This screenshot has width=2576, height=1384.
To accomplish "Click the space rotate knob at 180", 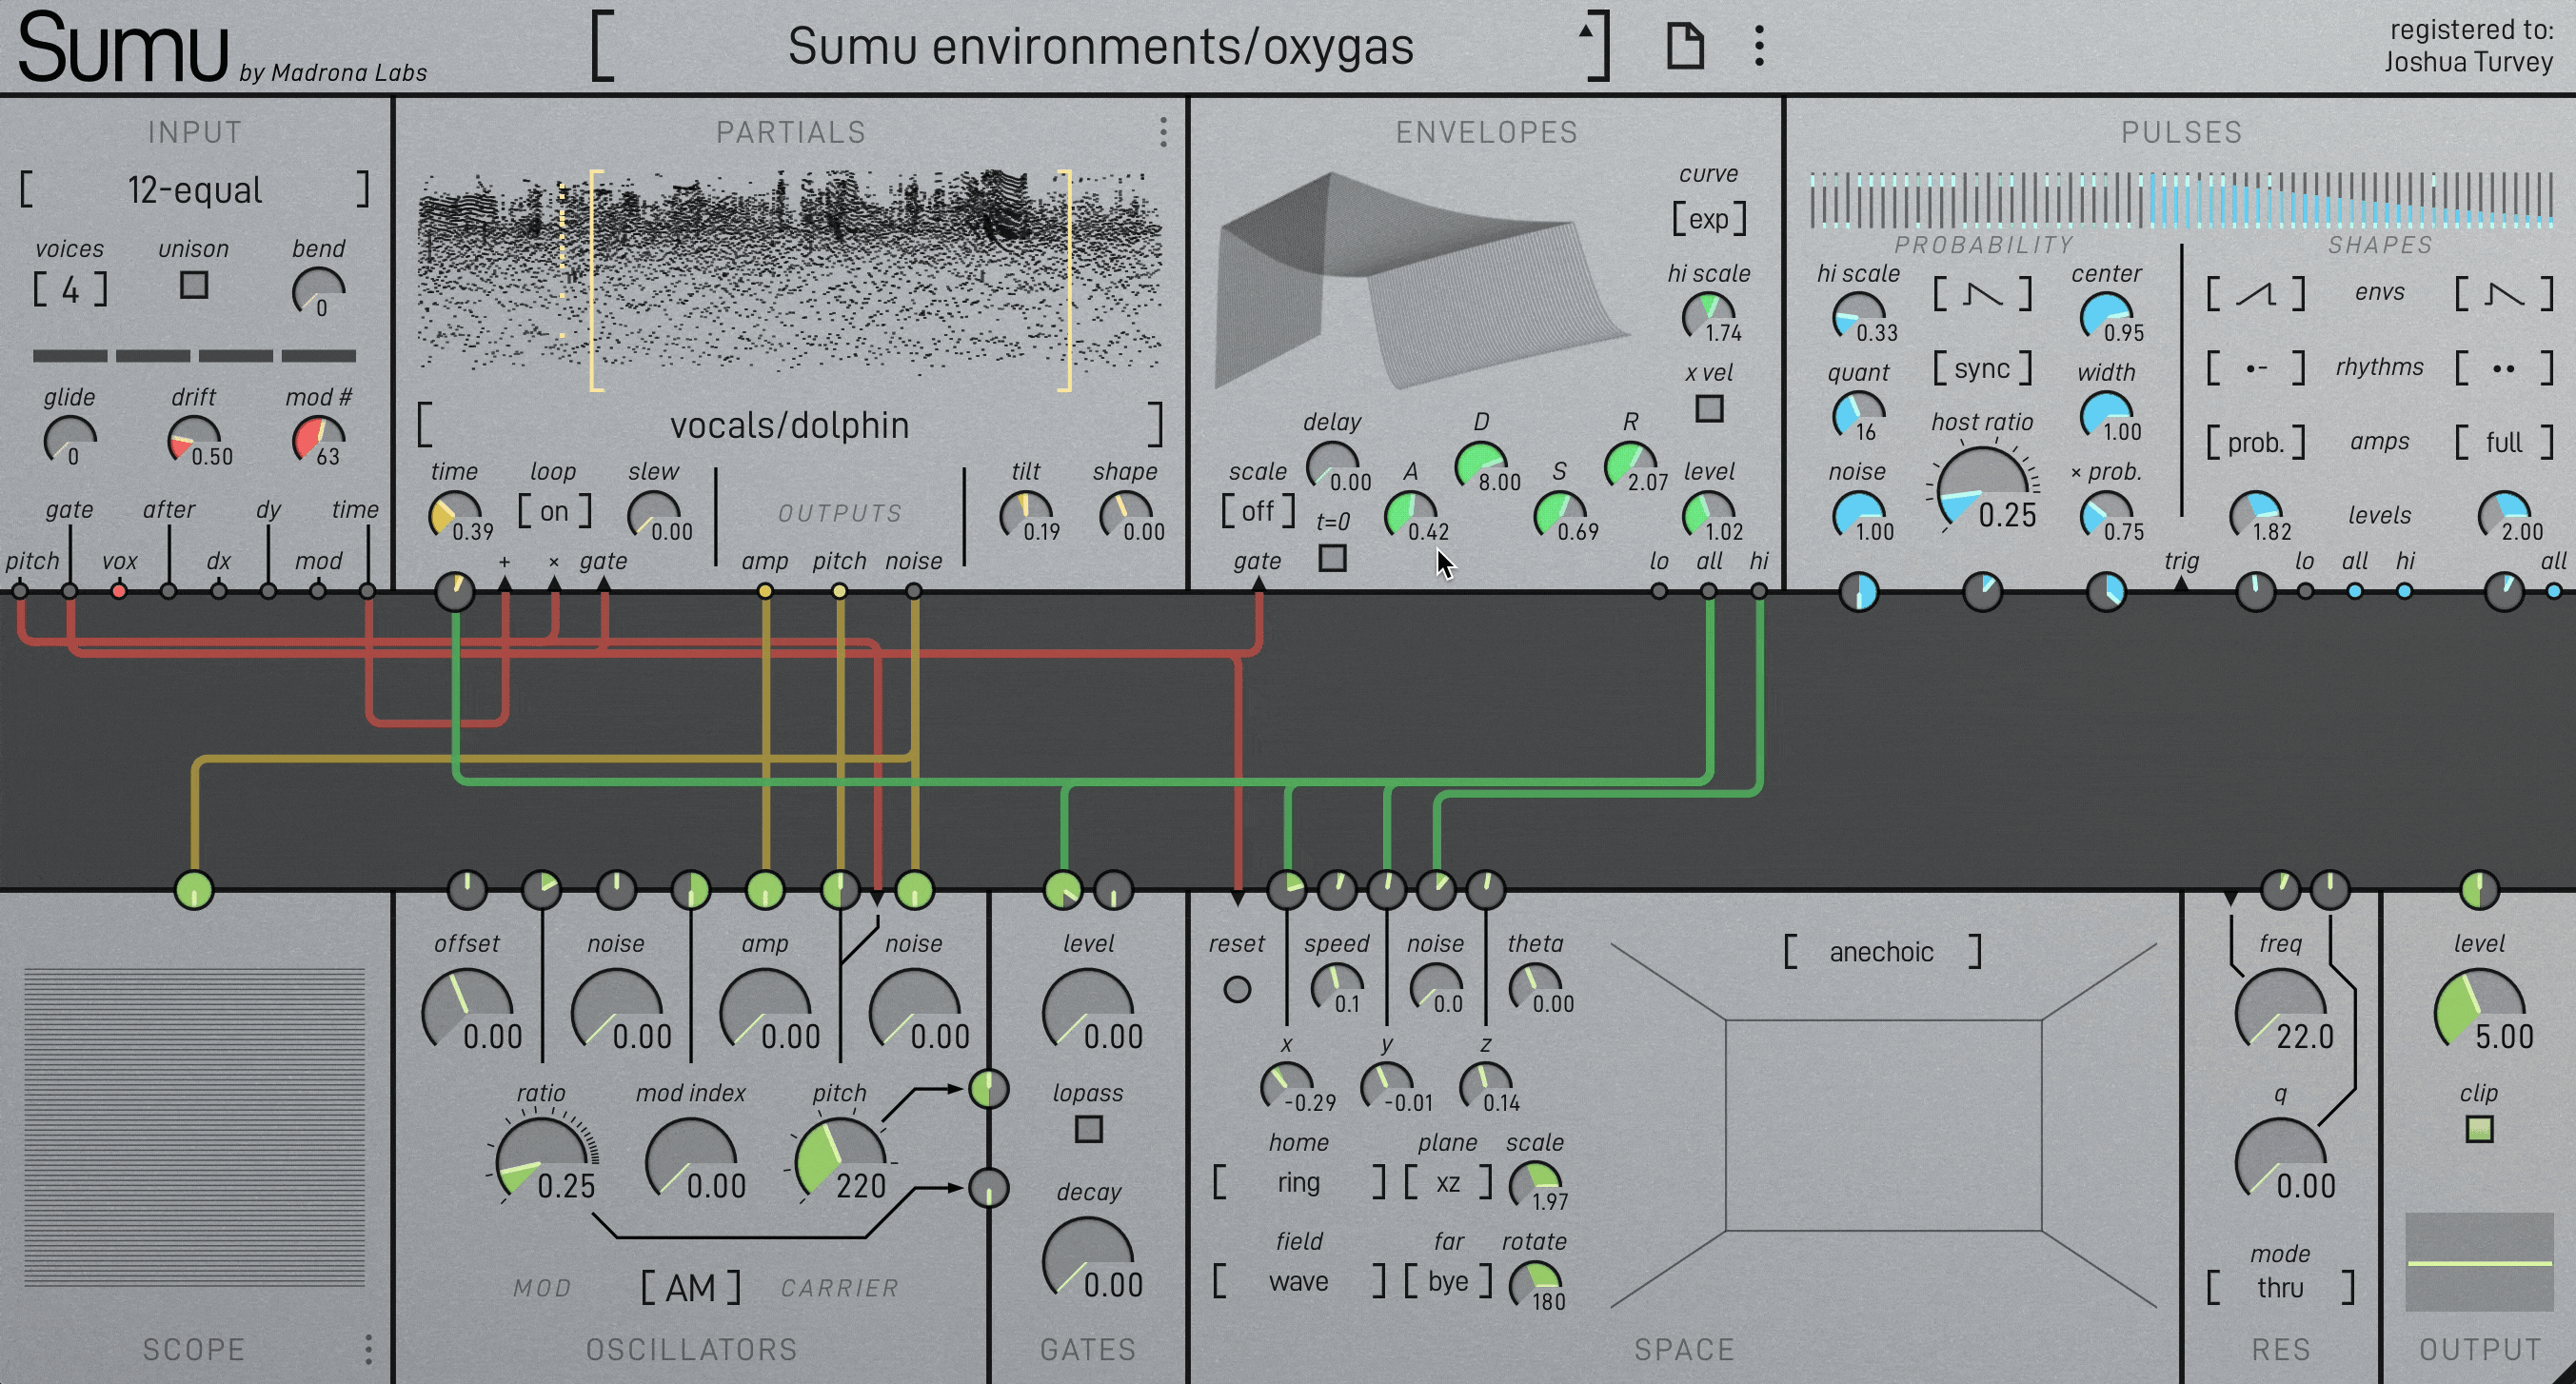I will [x=1535, y=1287].
